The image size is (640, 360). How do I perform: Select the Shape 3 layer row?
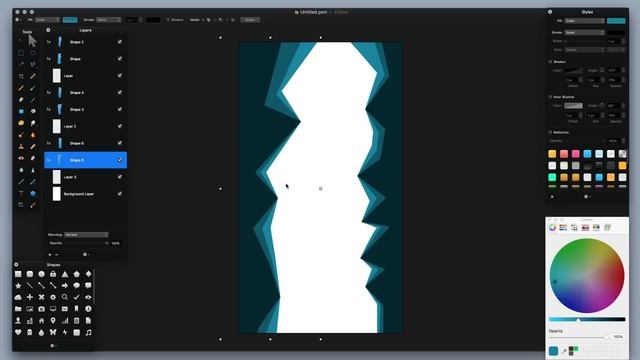85,109
